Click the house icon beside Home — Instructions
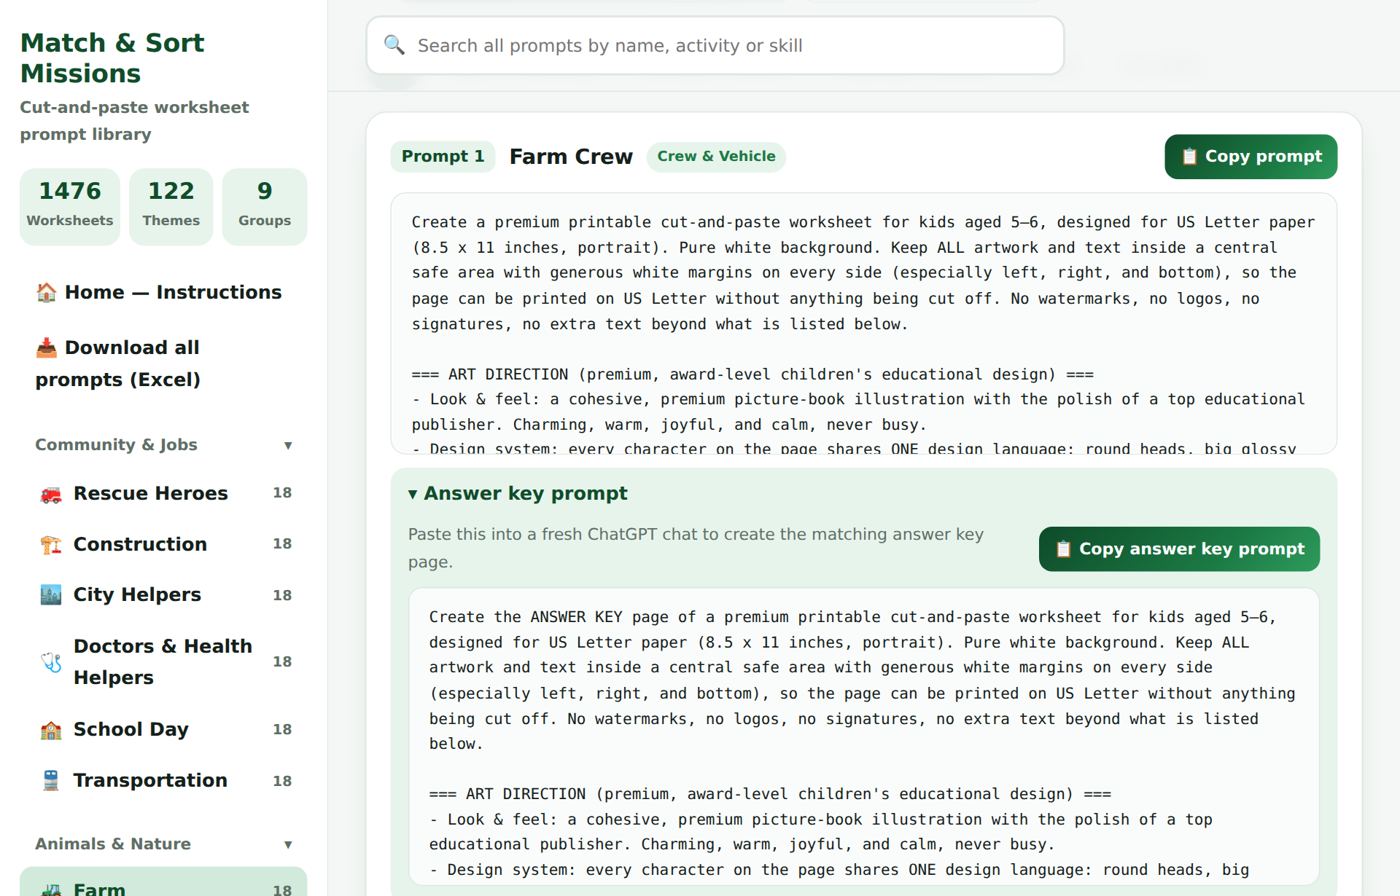Image resolution: width=1400 pixels, height=896 pixels. point(46,293)
